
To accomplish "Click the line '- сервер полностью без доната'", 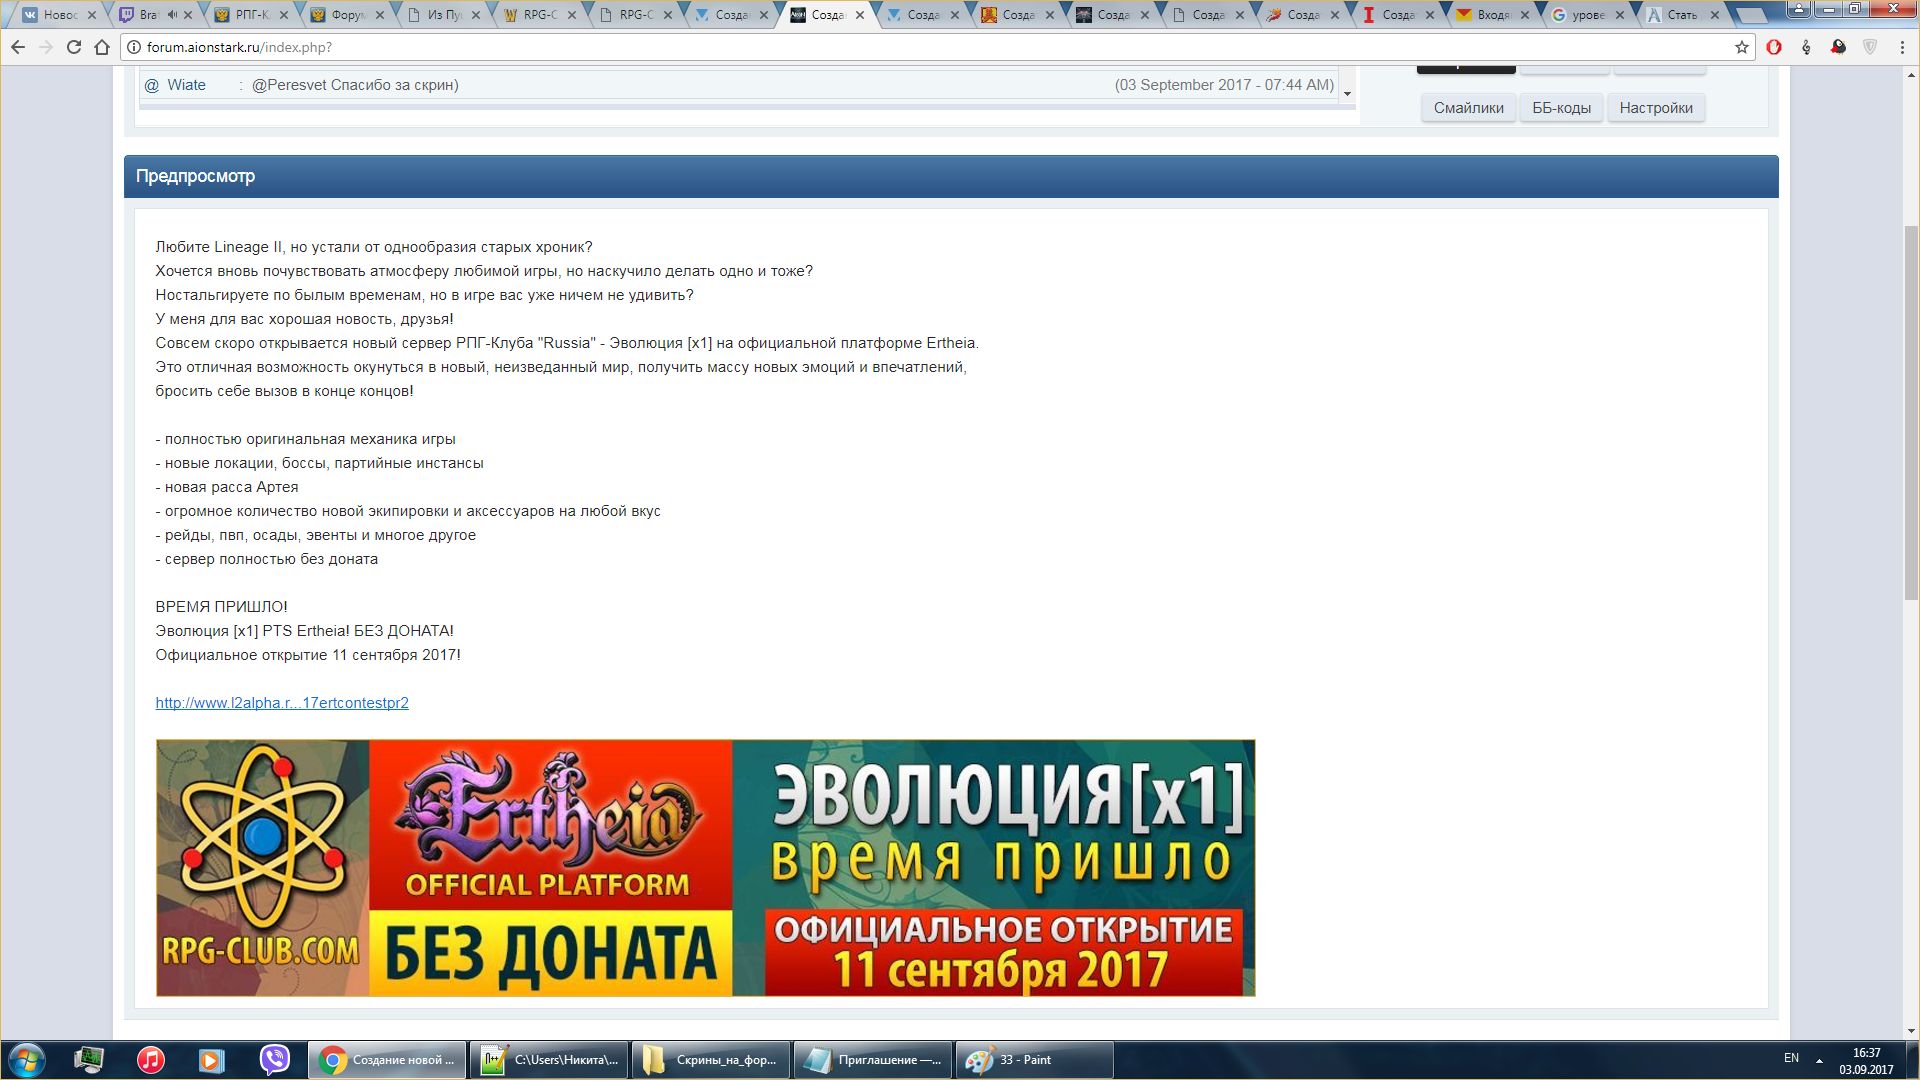I will (267, 559).
